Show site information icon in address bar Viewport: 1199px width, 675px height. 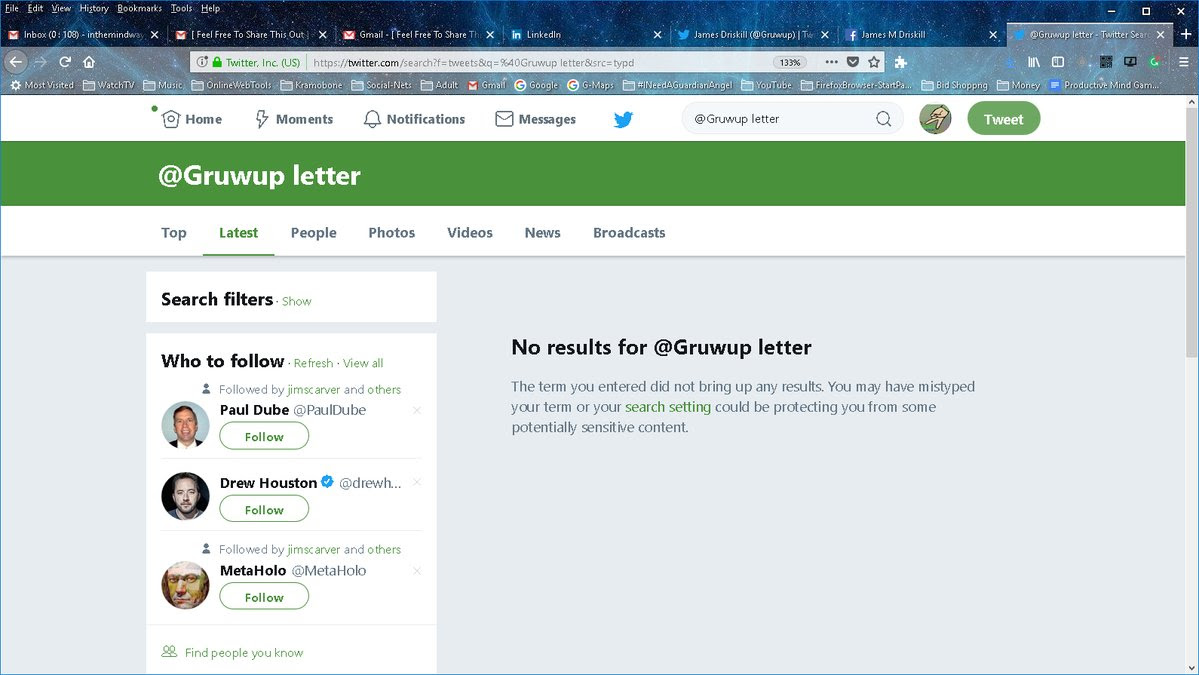click(x=202, y=62)
